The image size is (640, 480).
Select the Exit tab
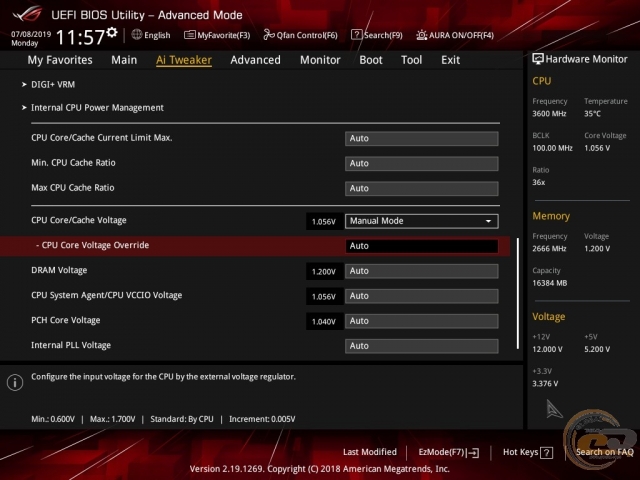(x=451, y=60)
